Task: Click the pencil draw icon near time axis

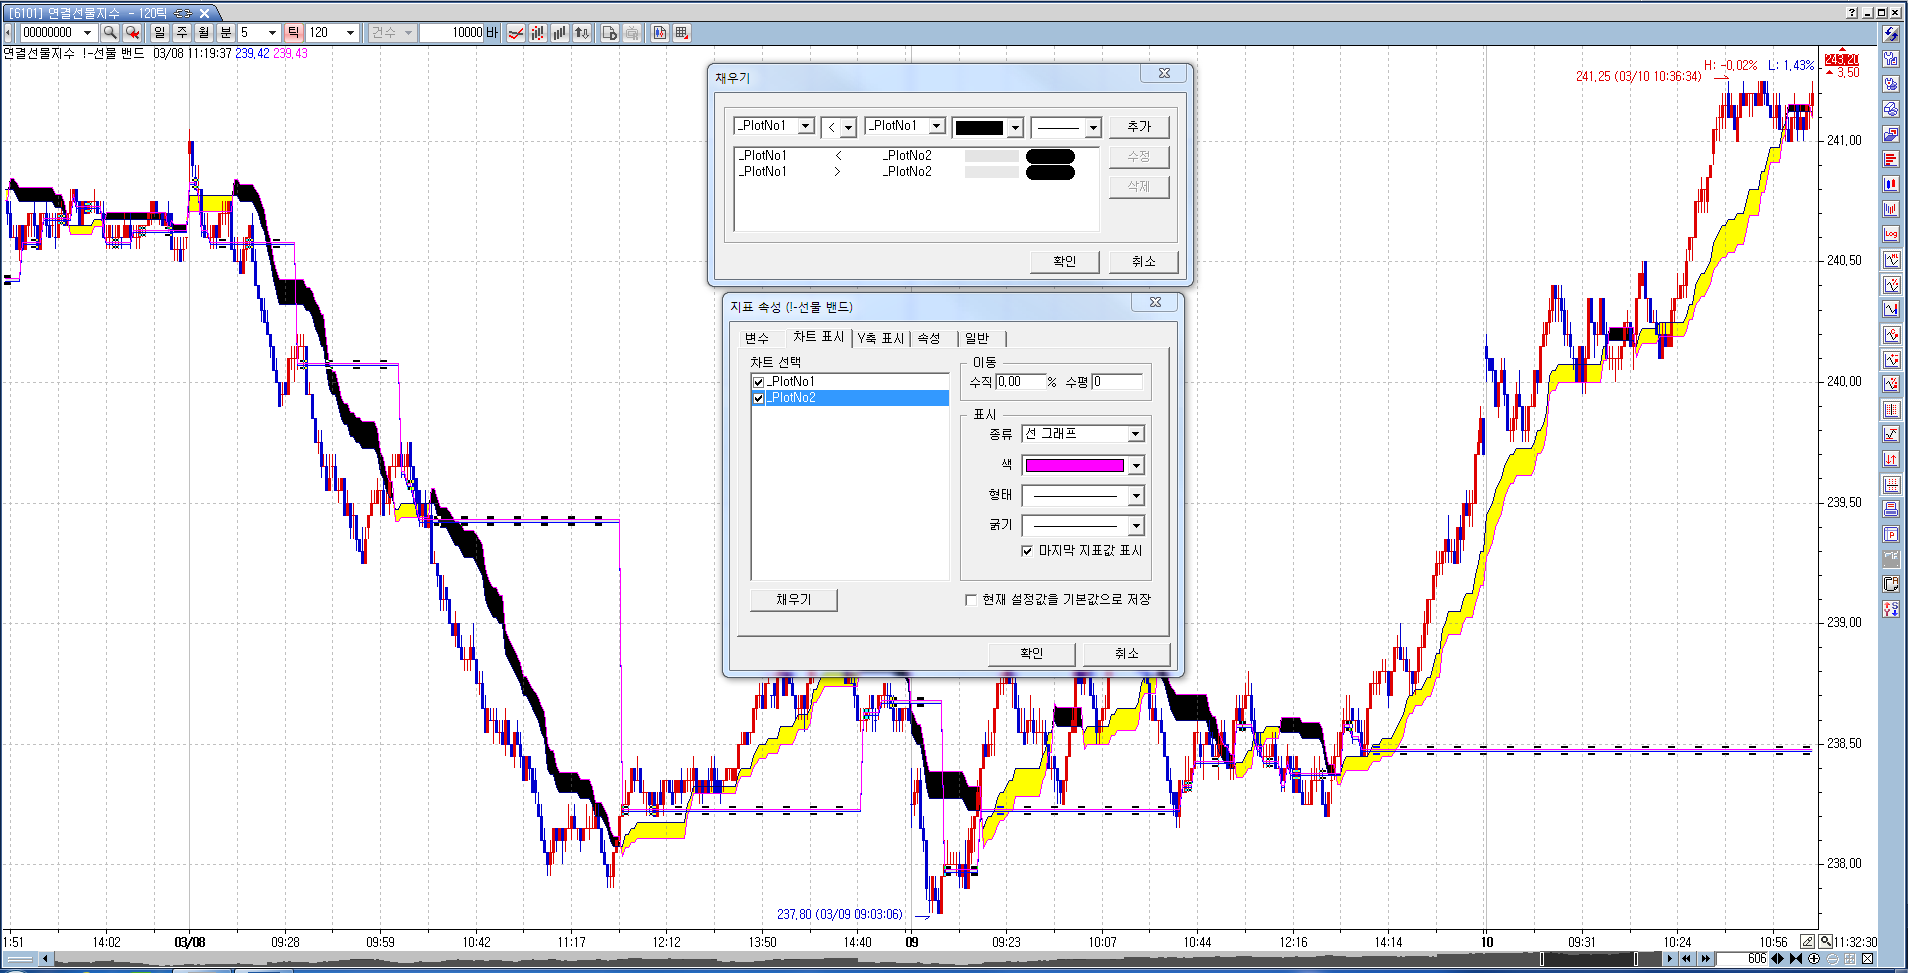Action: (1807, 941)
